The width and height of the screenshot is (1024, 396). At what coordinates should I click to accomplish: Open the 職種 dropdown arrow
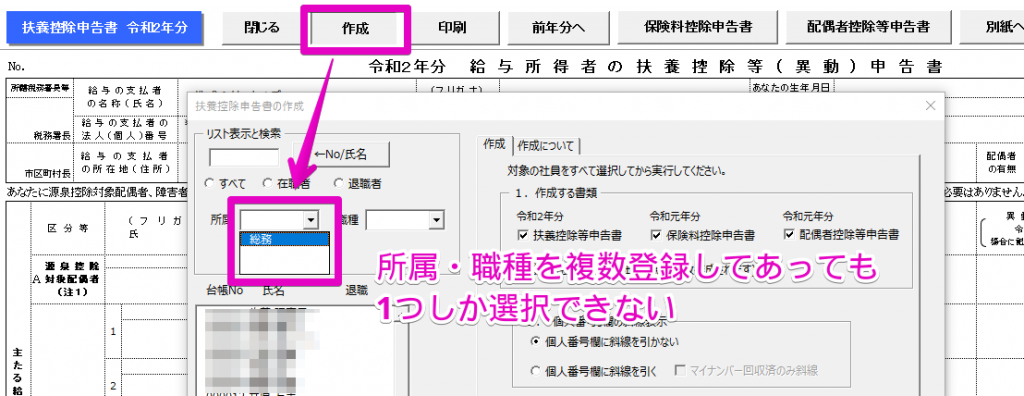point(436,221)
